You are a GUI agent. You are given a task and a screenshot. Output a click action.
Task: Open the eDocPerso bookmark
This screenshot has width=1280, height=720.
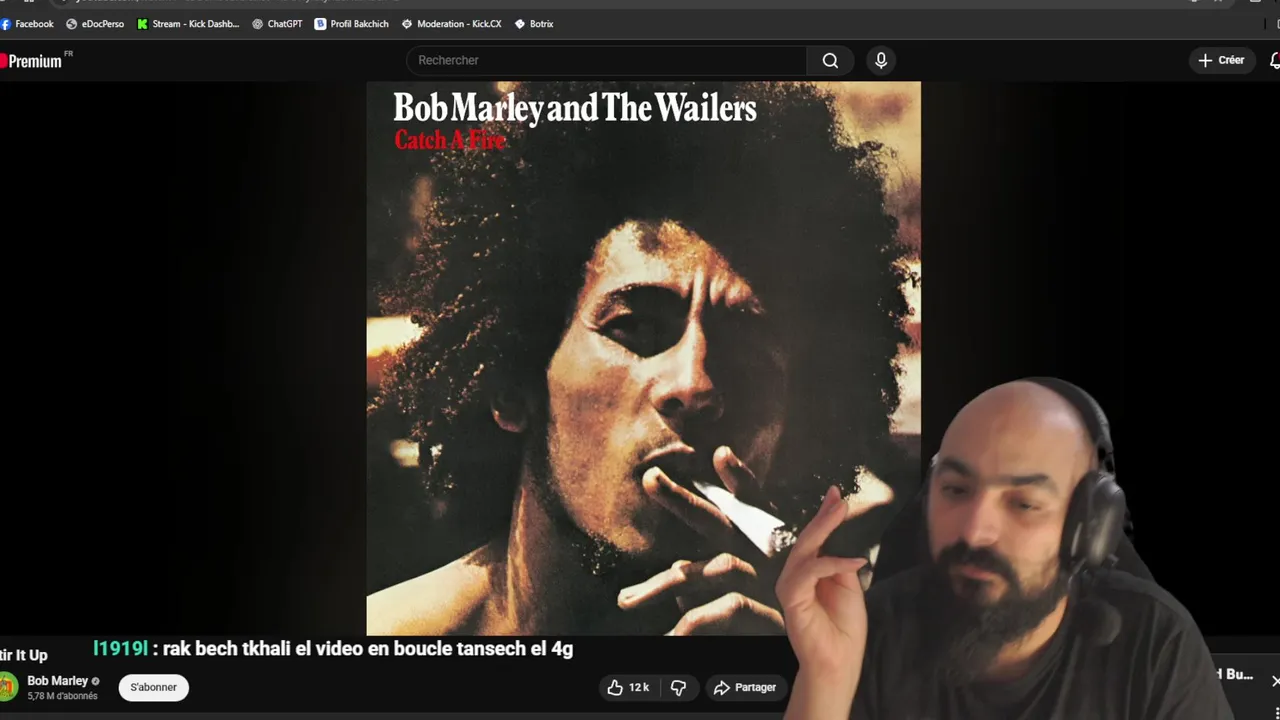(96, 24)
